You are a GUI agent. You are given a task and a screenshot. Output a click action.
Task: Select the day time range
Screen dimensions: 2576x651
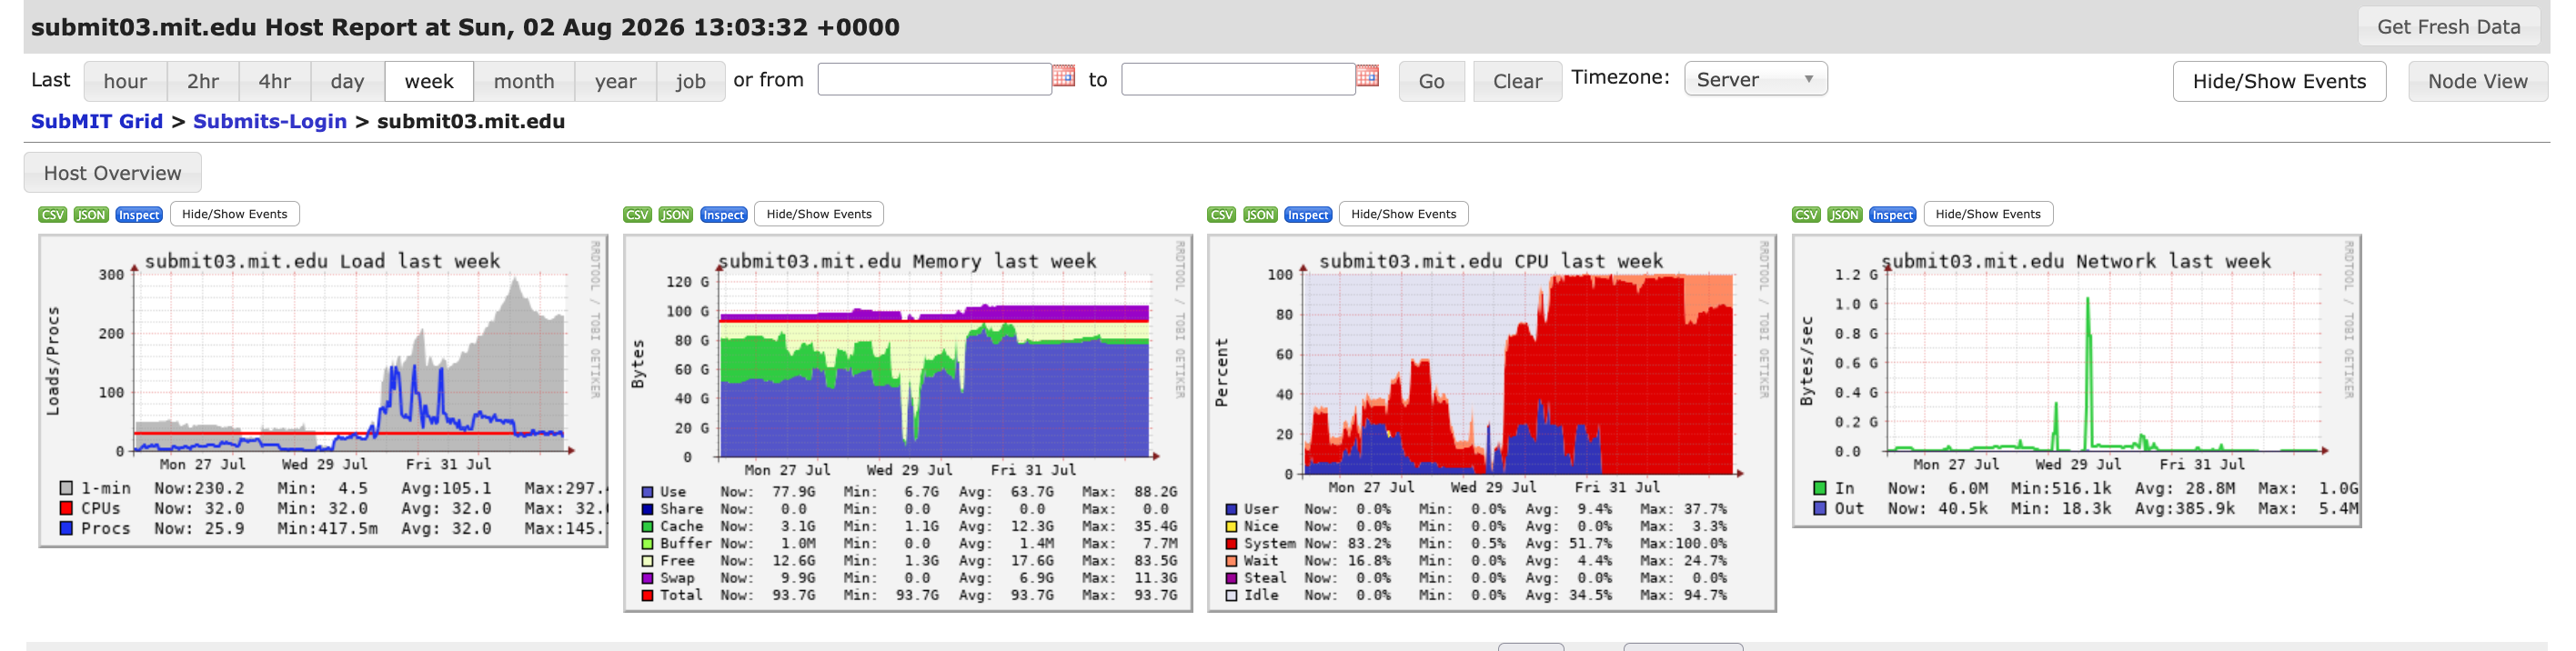pyautogui.click(x=348, y=81)
